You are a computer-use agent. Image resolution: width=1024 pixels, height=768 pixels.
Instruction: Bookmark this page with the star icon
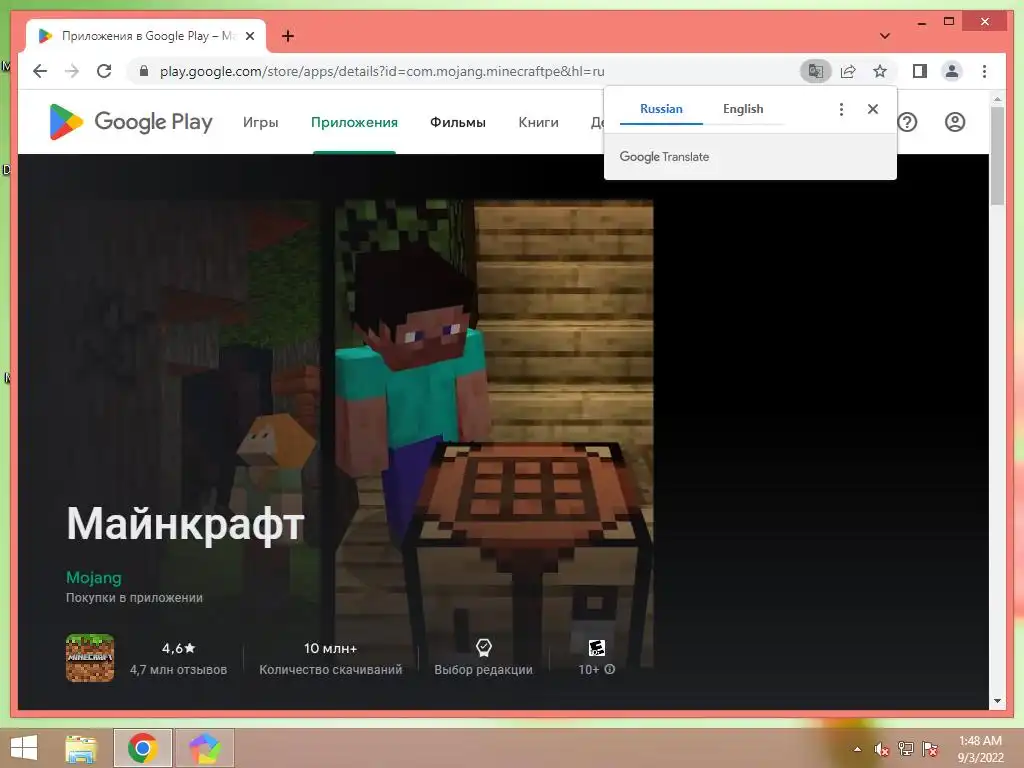[880, 71]
